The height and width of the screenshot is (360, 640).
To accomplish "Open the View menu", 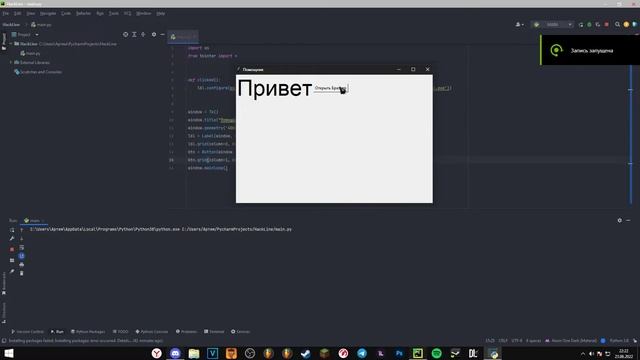I will pos(30,13).
